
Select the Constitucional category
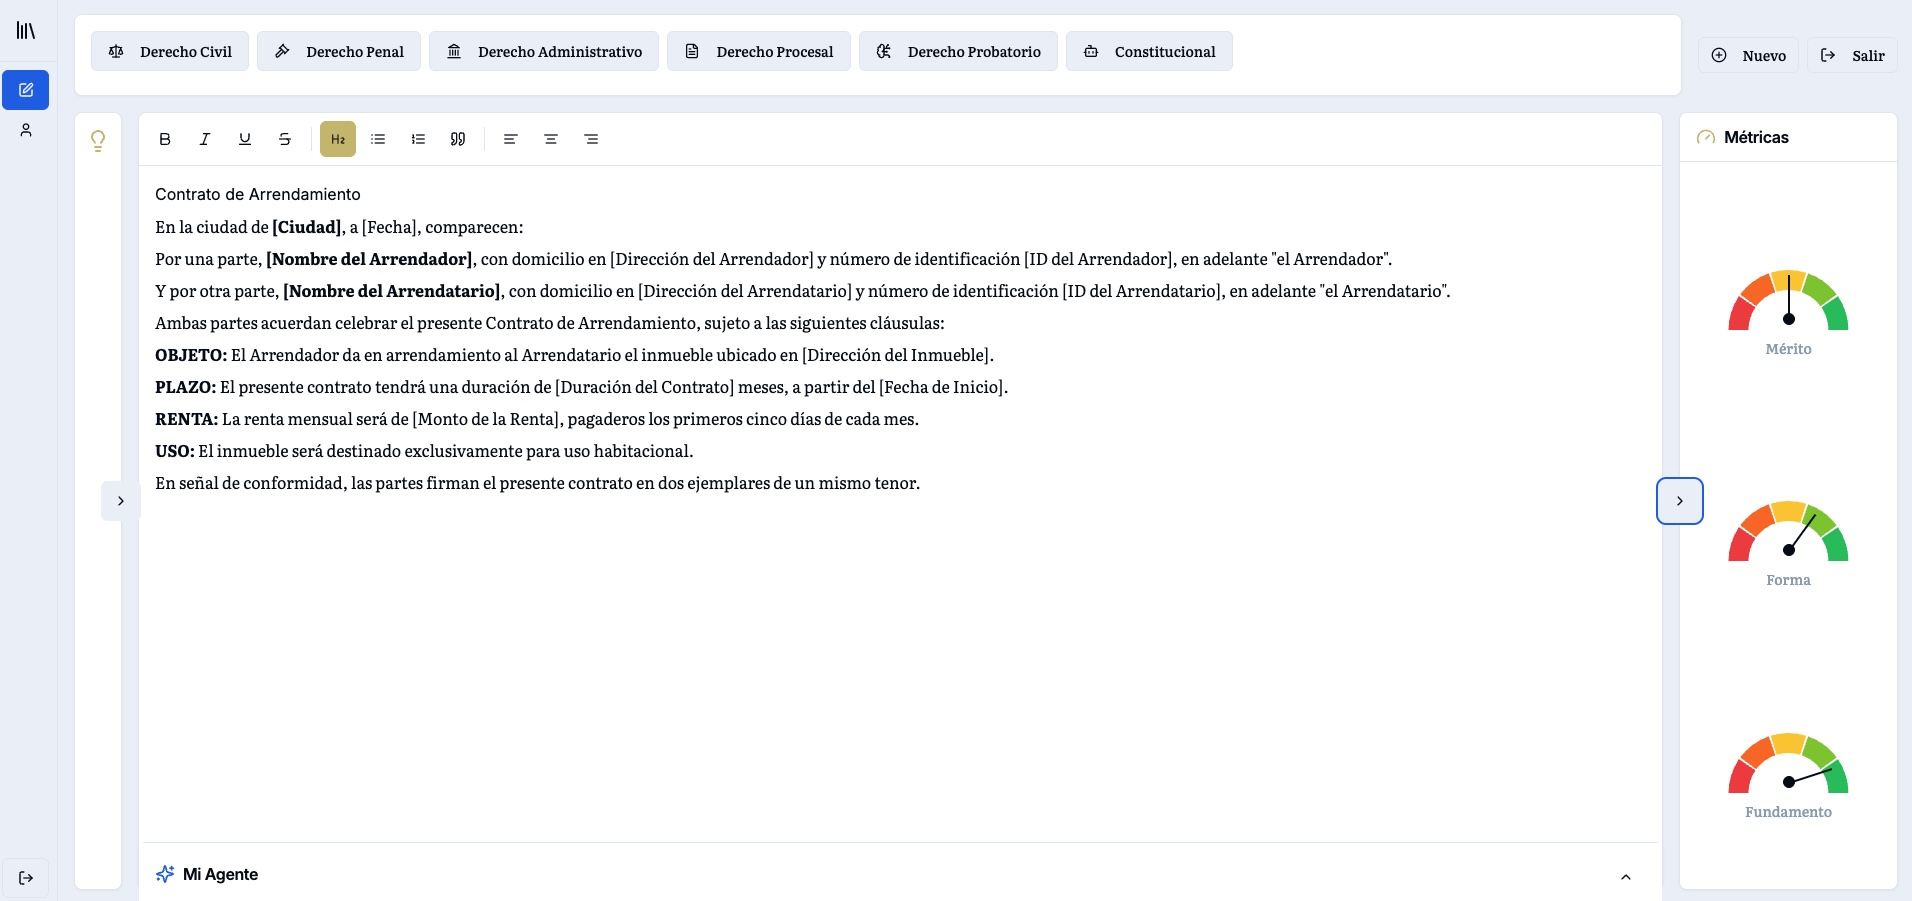(x=1149, y=51)
